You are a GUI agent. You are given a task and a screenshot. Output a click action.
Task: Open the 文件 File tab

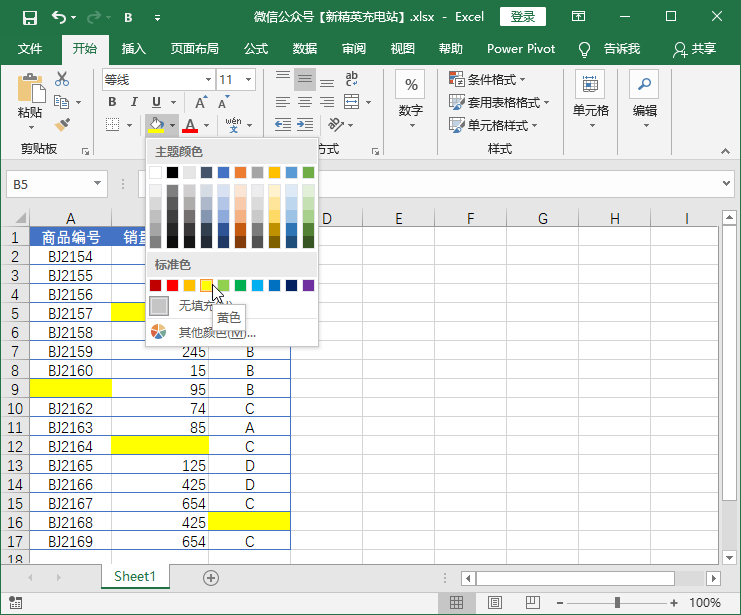click(30, 49)
